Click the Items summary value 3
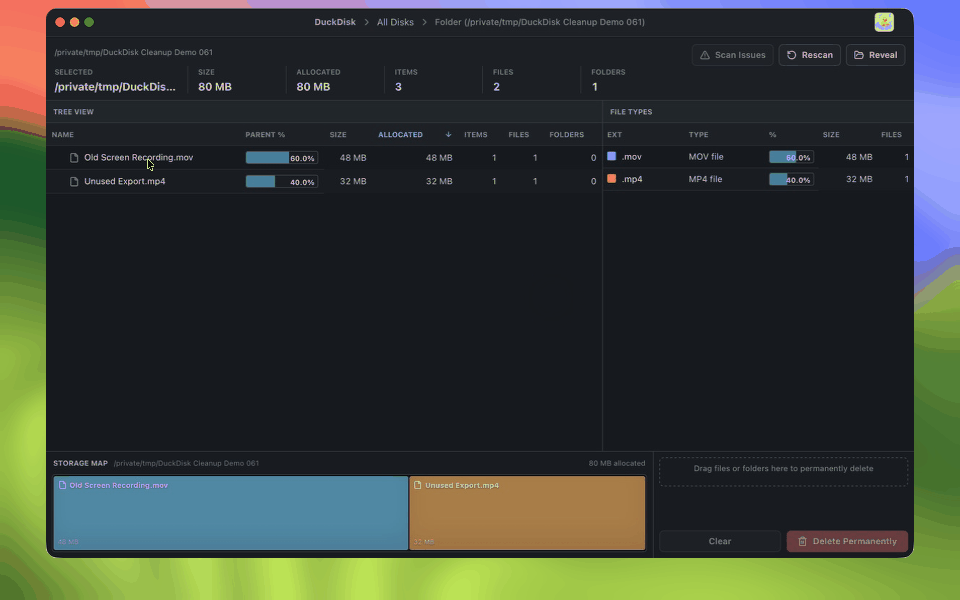This screenshot has width=960, height=600. pyautogui.click(x=399, y=87)
